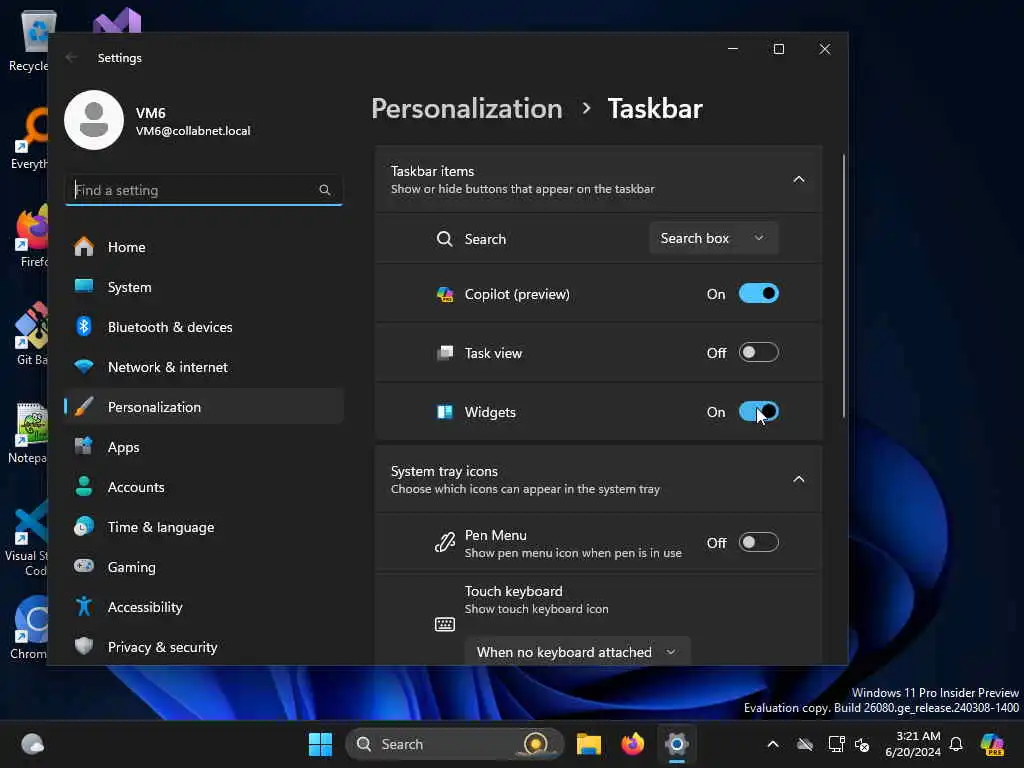Click the Widgets row icon

(x=445, y=412)
